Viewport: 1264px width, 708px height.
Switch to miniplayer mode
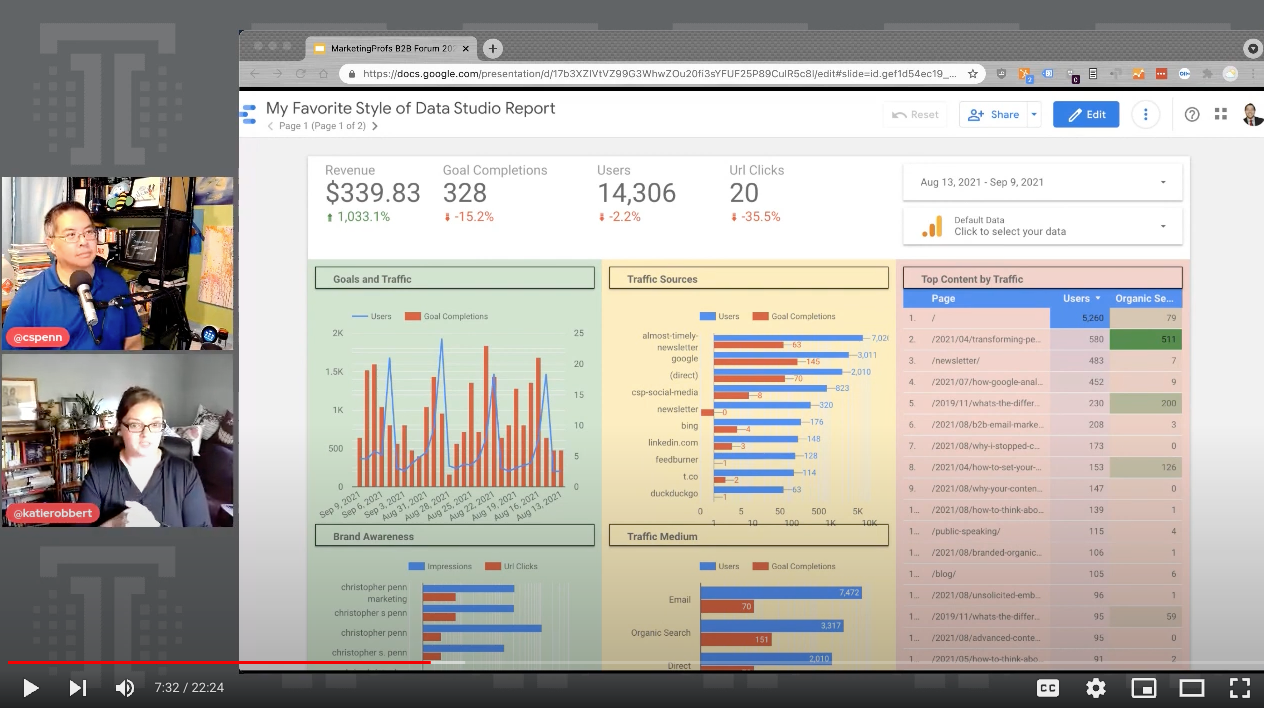pyautogui.click(x=1143, y=688)
